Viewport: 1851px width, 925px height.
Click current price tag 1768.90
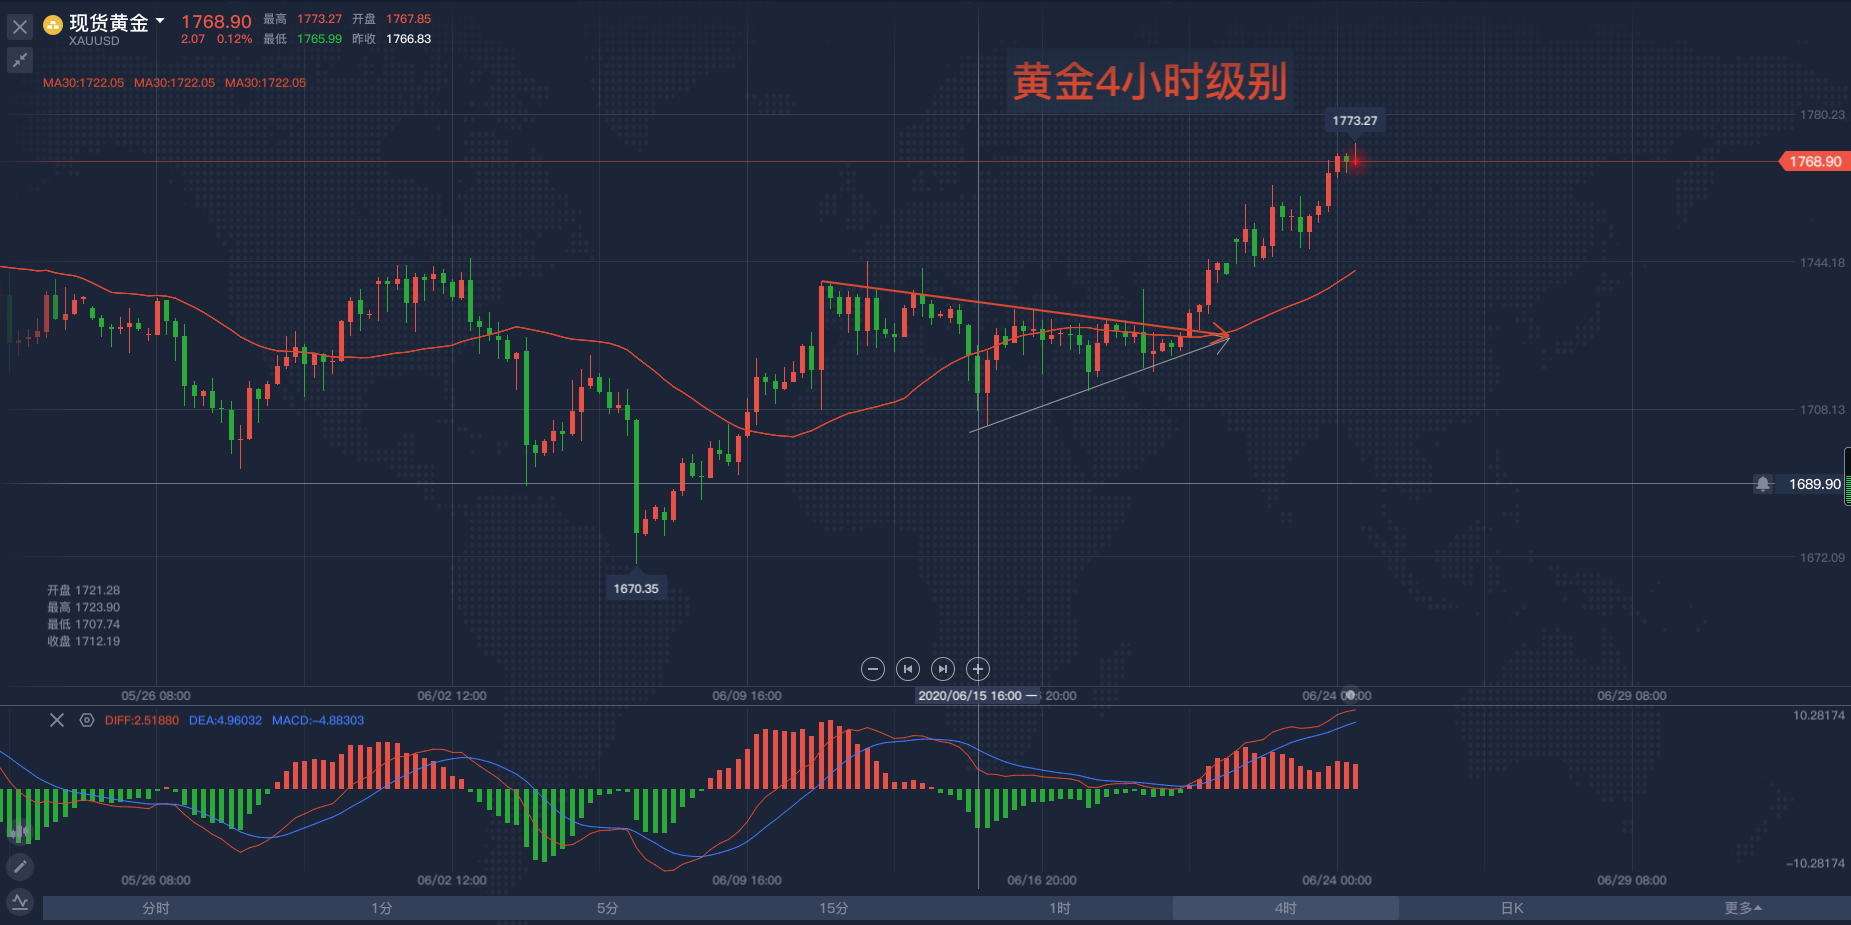pos(1815,161)
